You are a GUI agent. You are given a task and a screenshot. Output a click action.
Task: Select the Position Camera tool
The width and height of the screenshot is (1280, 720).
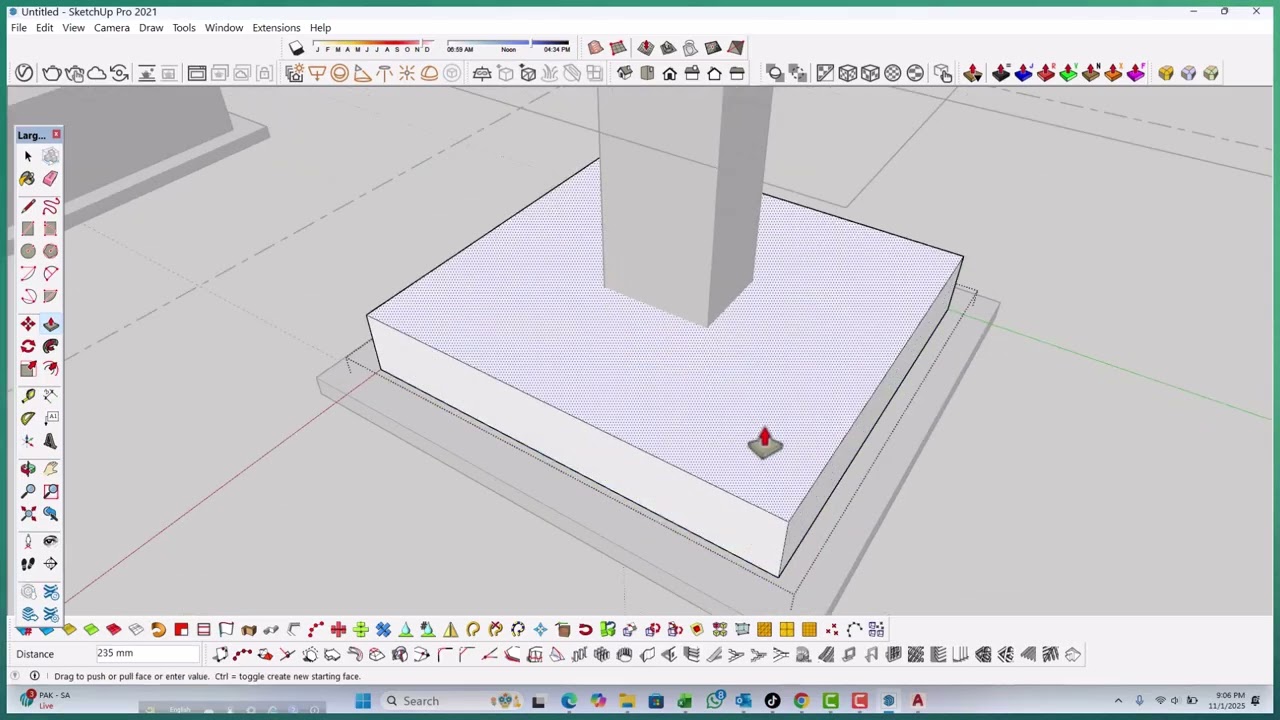(x=28, y=541)
